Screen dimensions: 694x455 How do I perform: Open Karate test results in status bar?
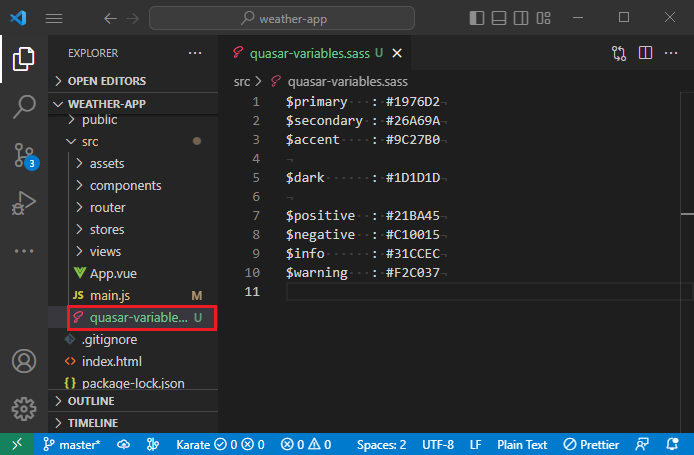(220, 444)
